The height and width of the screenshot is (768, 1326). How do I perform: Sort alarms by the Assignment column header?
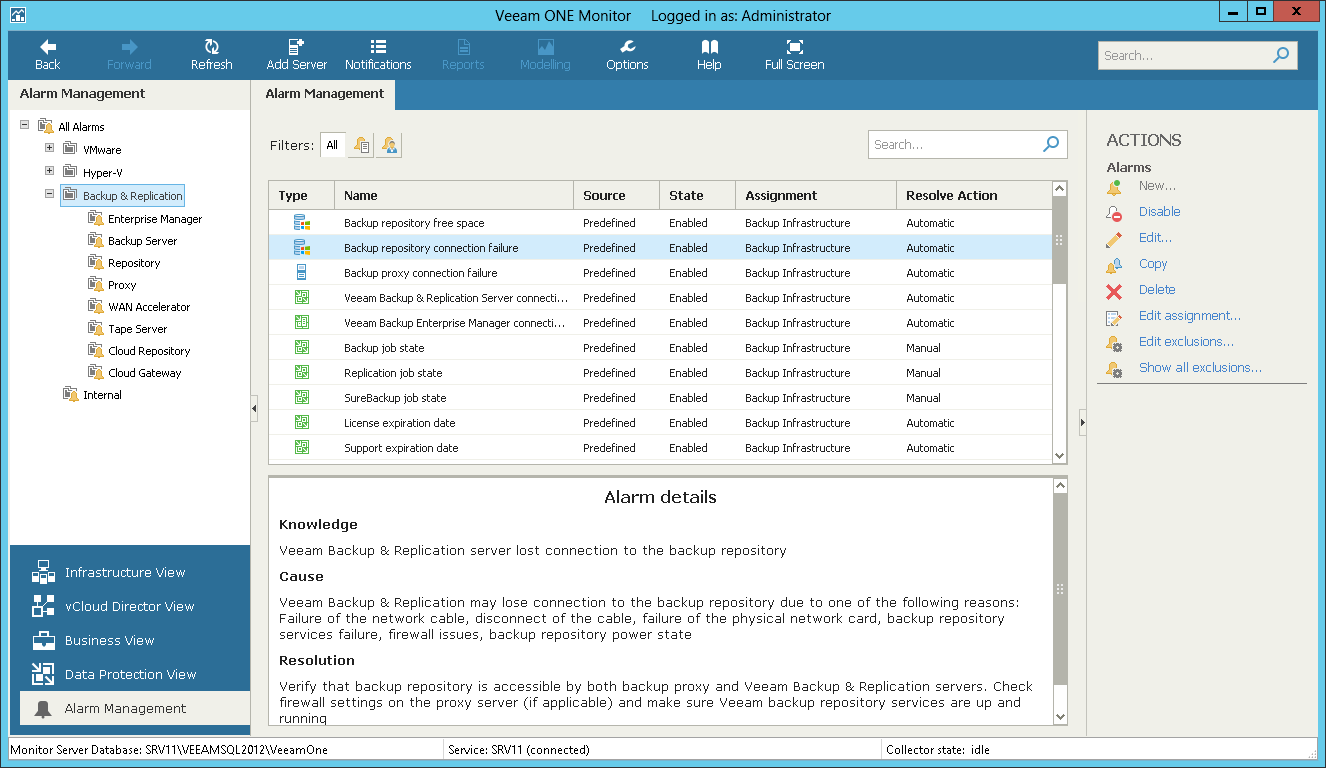tap(816, 196)
